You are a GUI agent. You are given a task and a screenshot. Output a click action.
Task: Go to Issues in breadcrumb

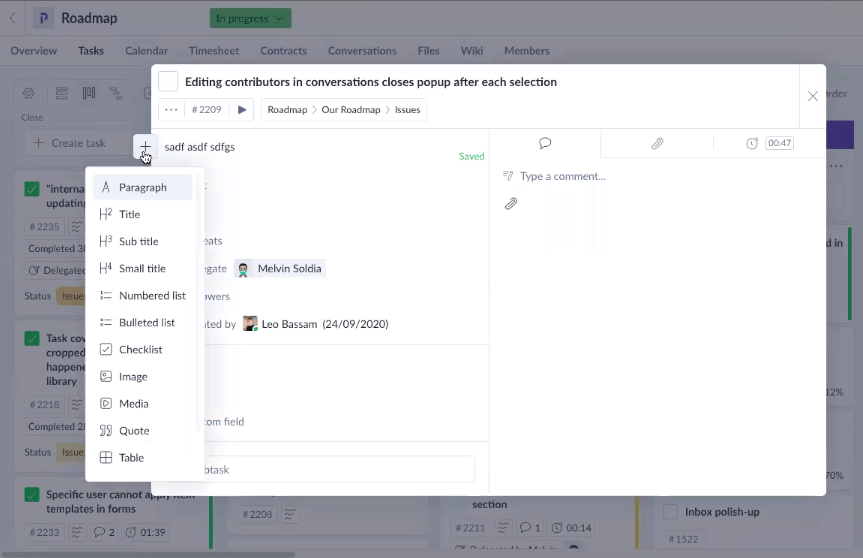coord(407,110)
